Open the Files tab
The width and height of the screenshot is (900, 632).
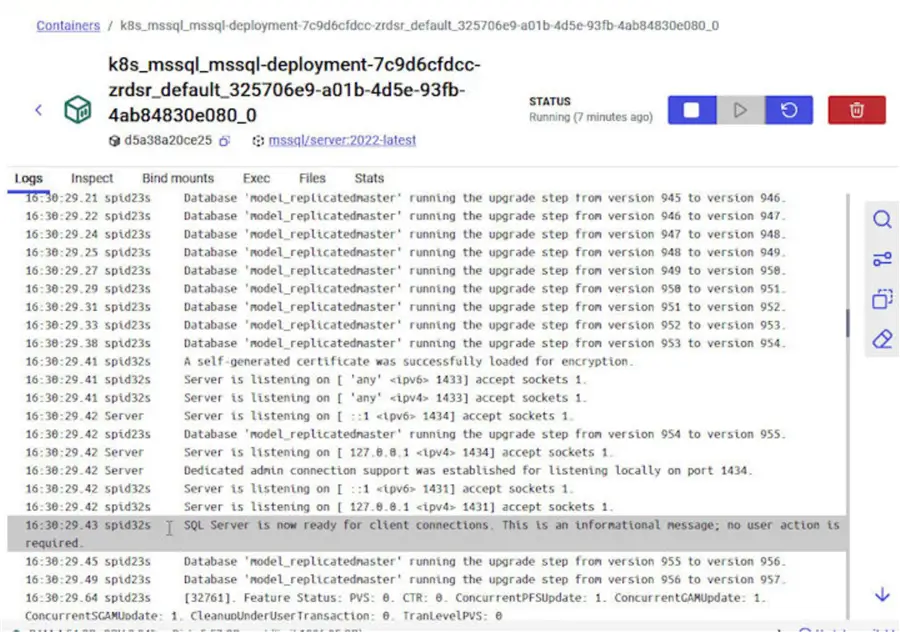coord(312,179)
